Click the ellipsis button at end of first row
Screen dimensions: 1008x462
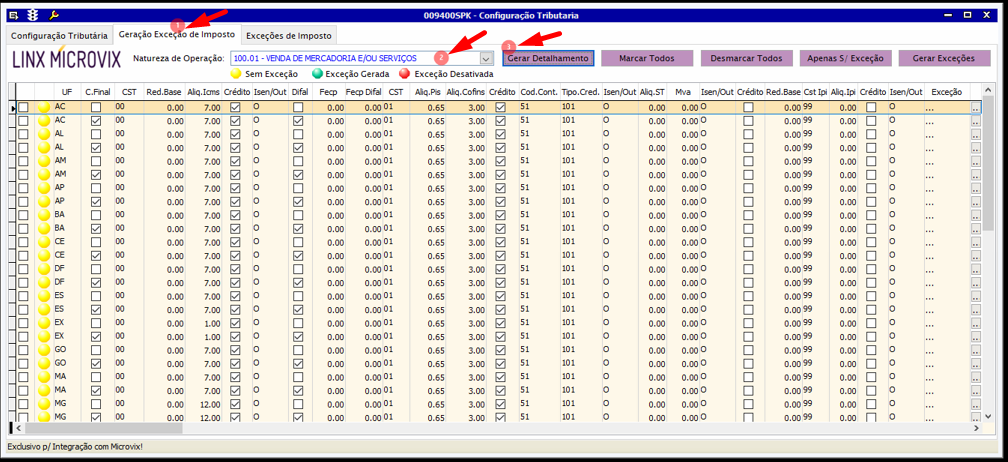coord(975,108)
